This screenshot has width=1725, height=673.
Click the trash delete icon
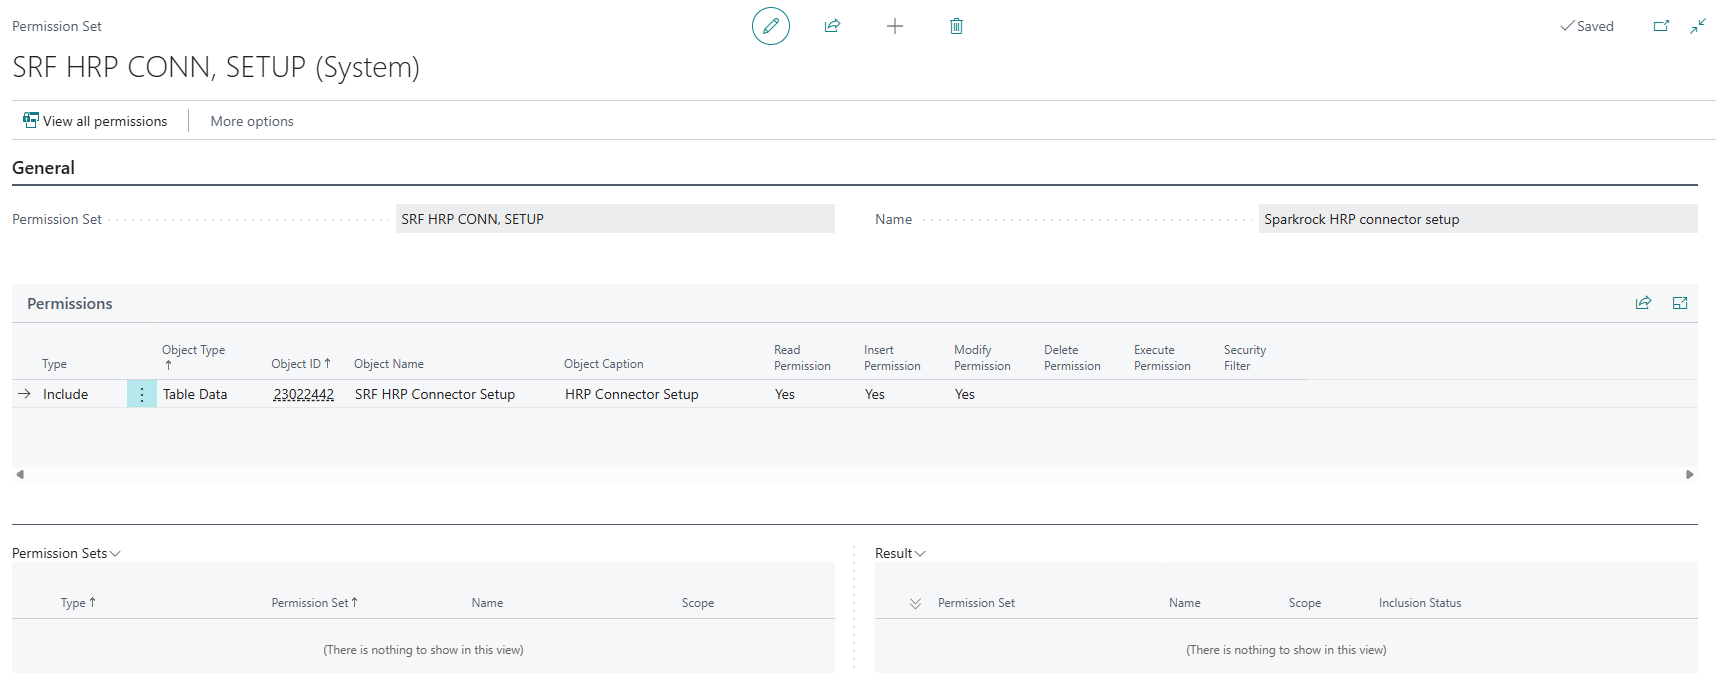click(x=956, y=26)
